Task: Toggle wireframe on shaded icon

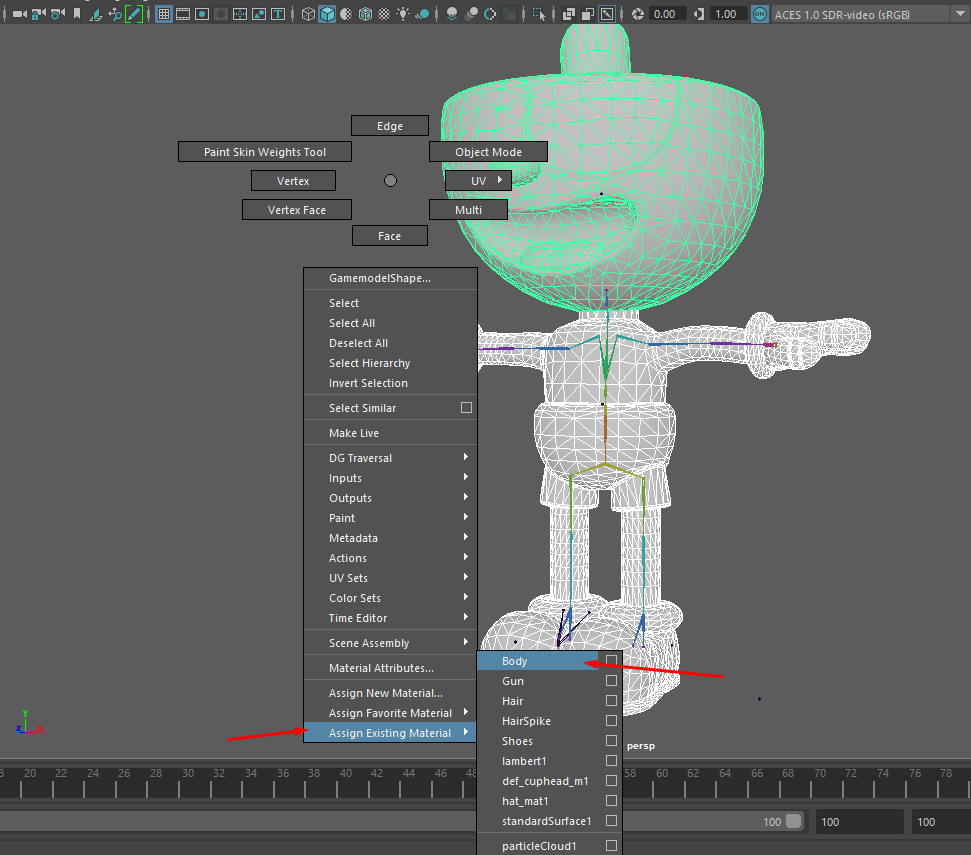Action: [365, 14]
